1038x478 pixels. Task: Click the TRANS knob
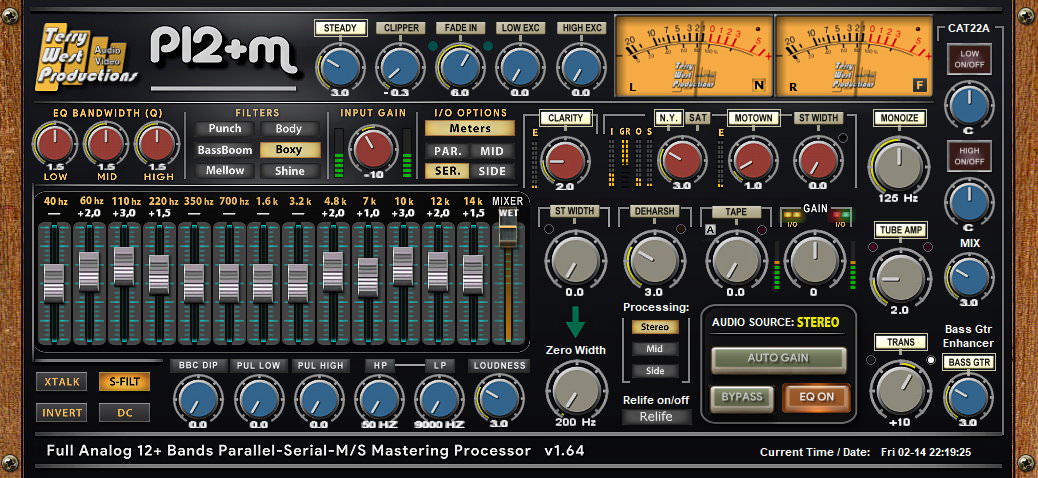[899, 390]
